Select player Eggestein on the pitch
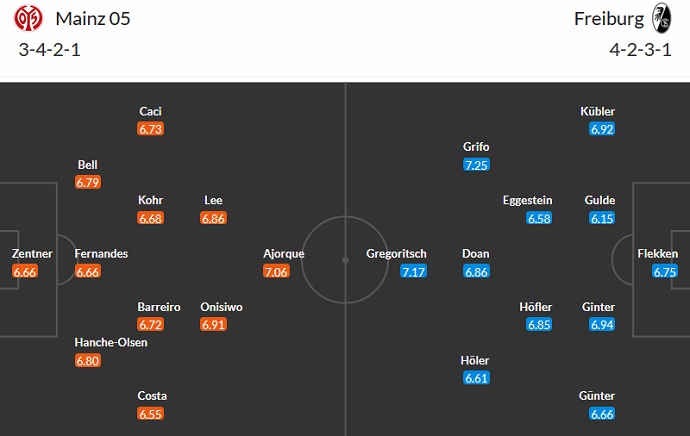The image size is (690, 436). coord(527,200)
